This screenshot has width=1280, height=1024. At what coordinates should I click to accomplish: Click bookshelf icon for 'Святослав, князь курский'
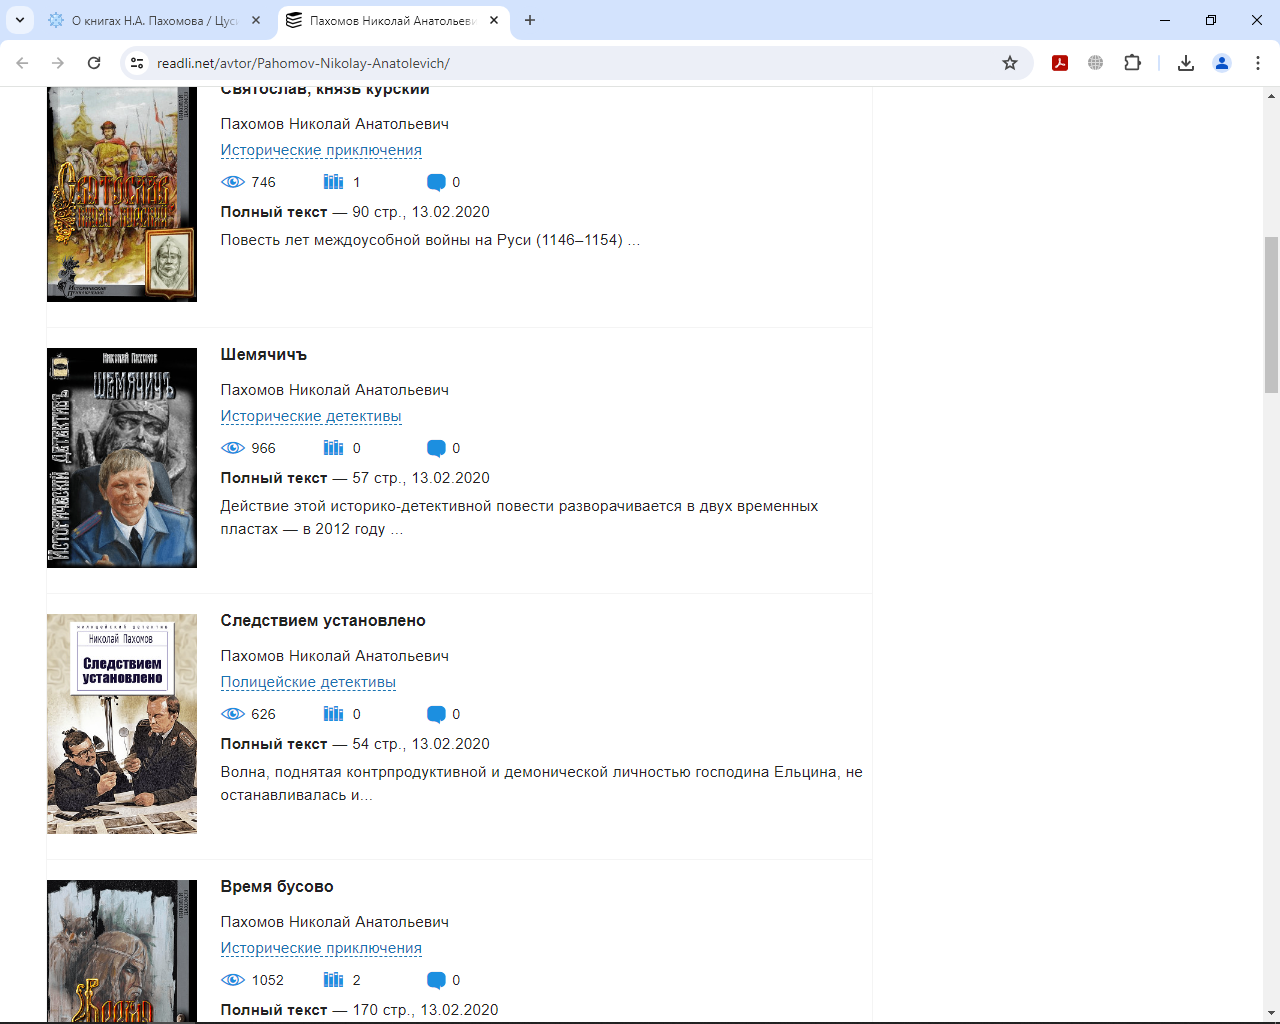(333, 182)
